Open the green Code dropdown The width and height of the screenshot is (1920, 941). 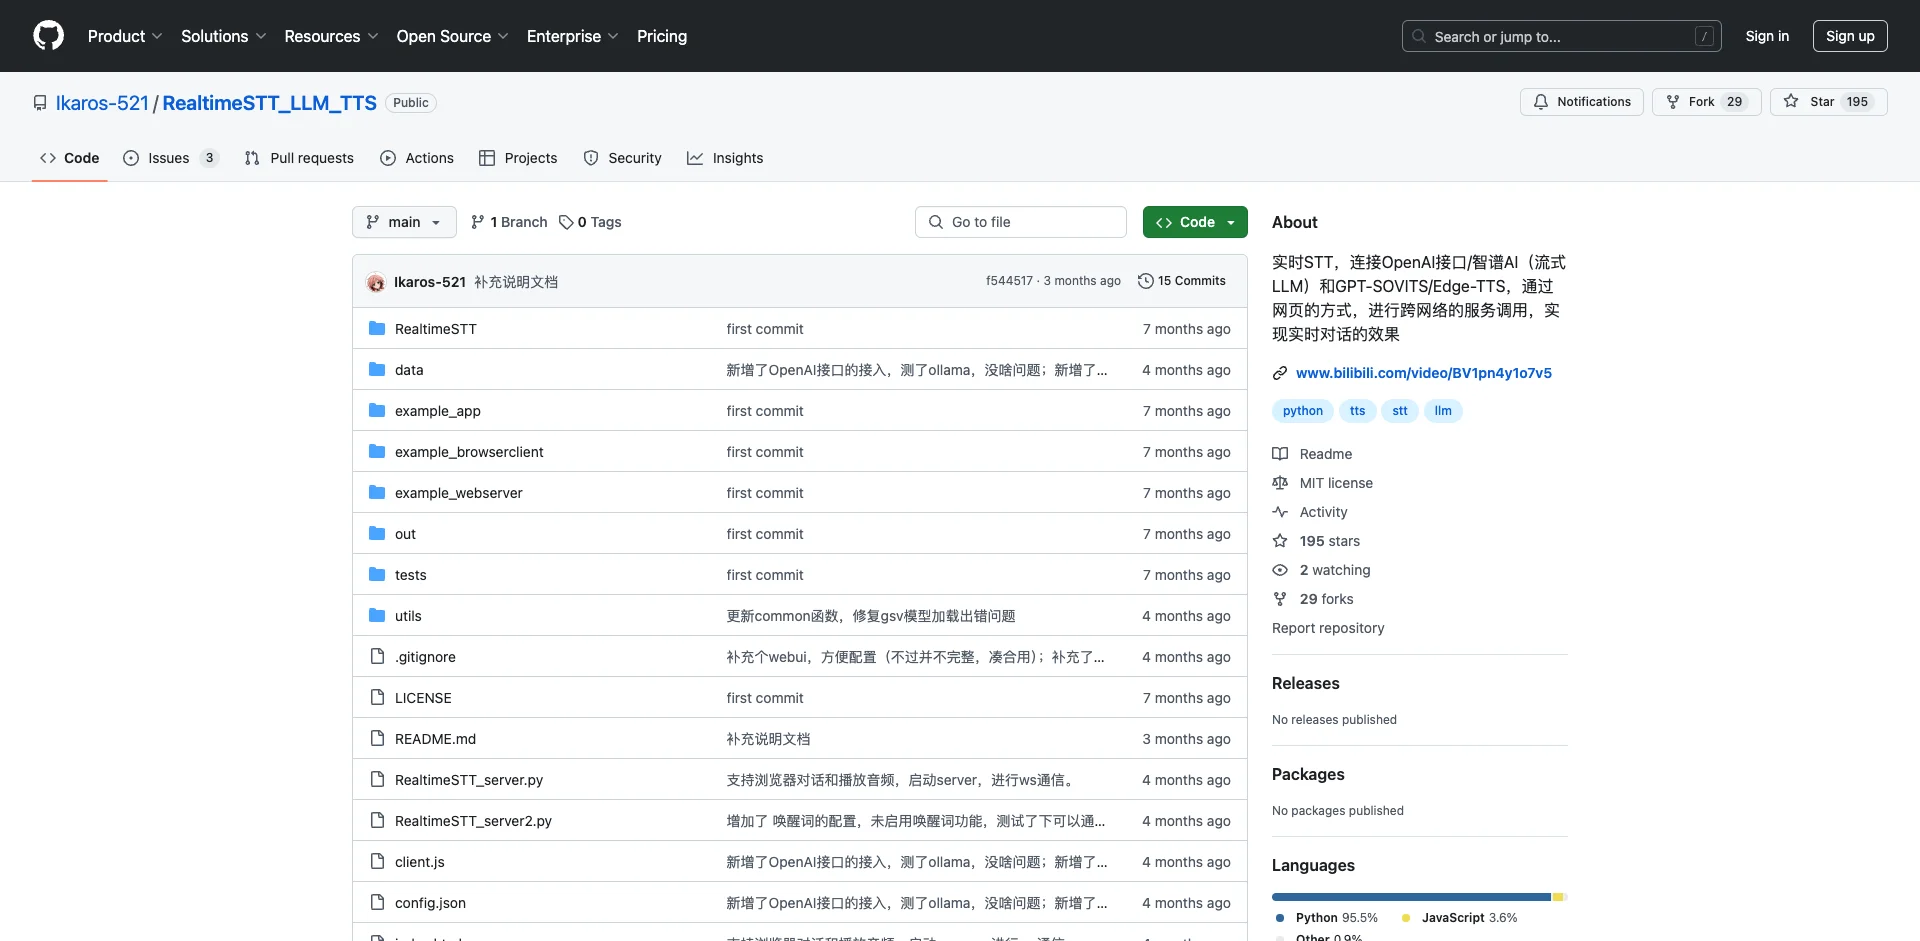pyautogui.click(x=1195, y=222)
